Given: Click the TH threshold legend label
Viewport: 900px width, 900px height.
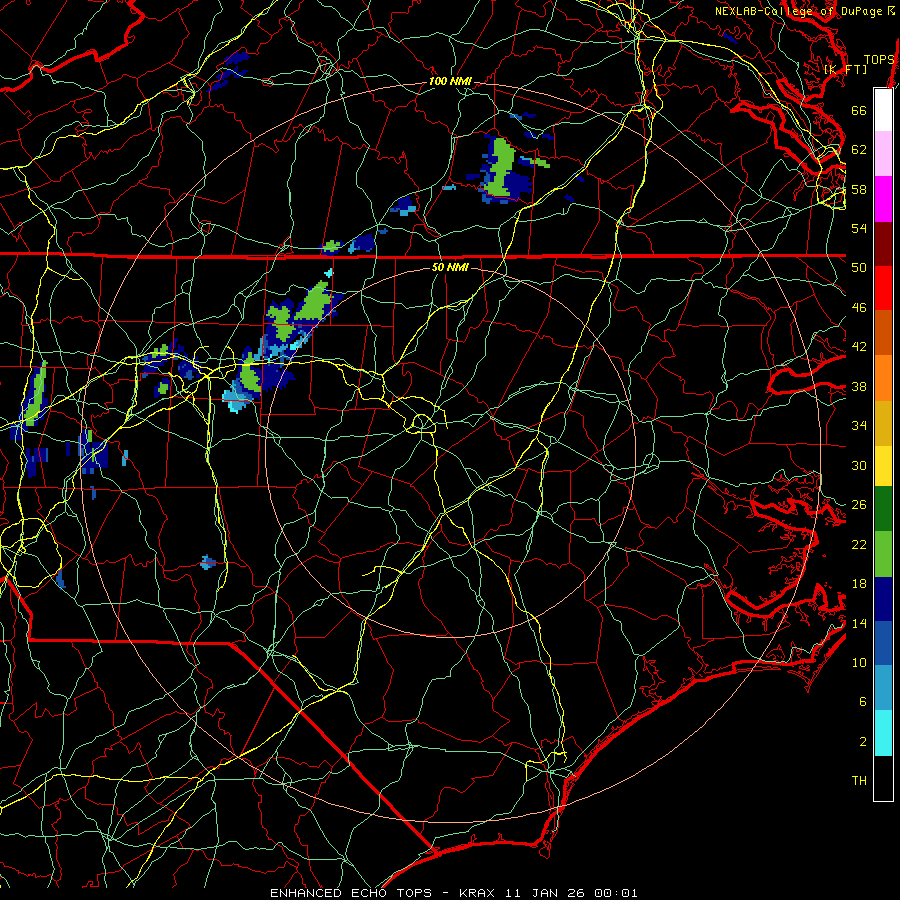Looking at the screenshot, I should [x=859, y=781].
